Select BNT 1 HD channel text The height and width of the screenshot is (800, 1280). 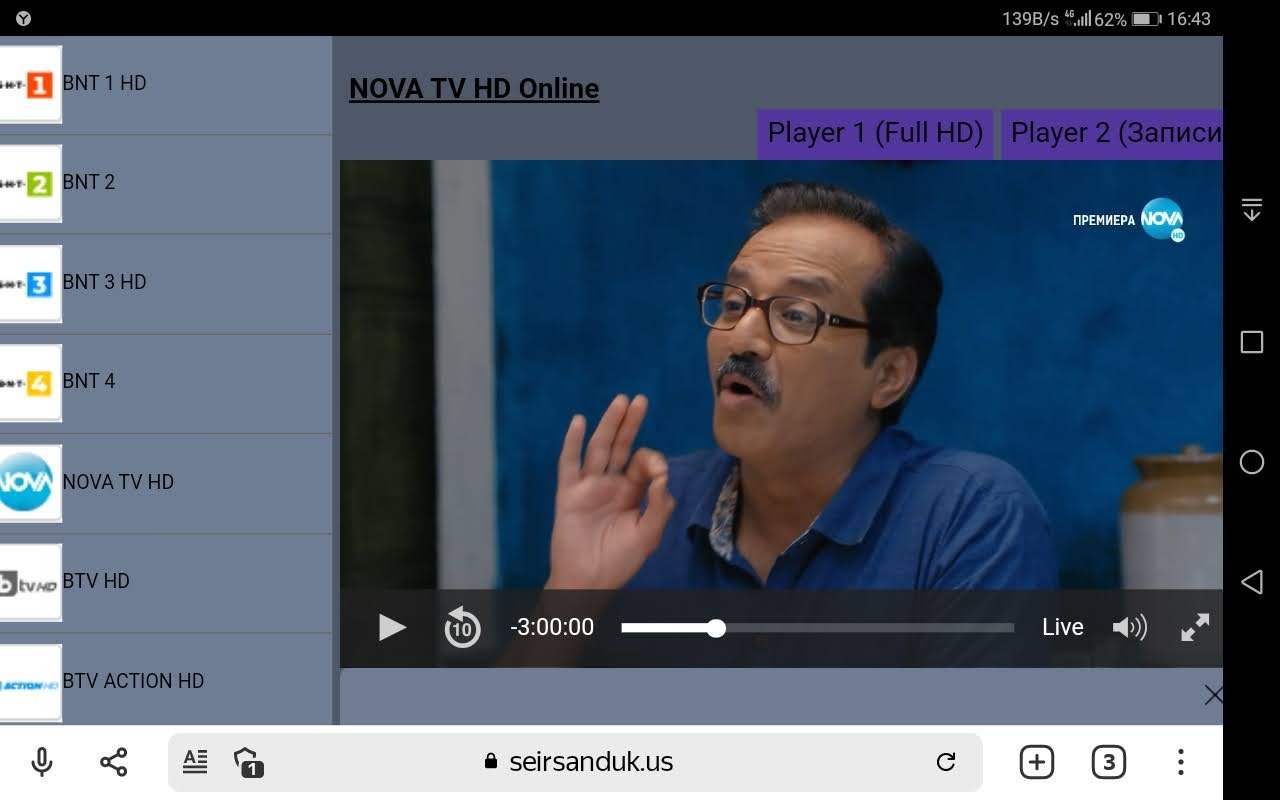click(x=104, y=83)
